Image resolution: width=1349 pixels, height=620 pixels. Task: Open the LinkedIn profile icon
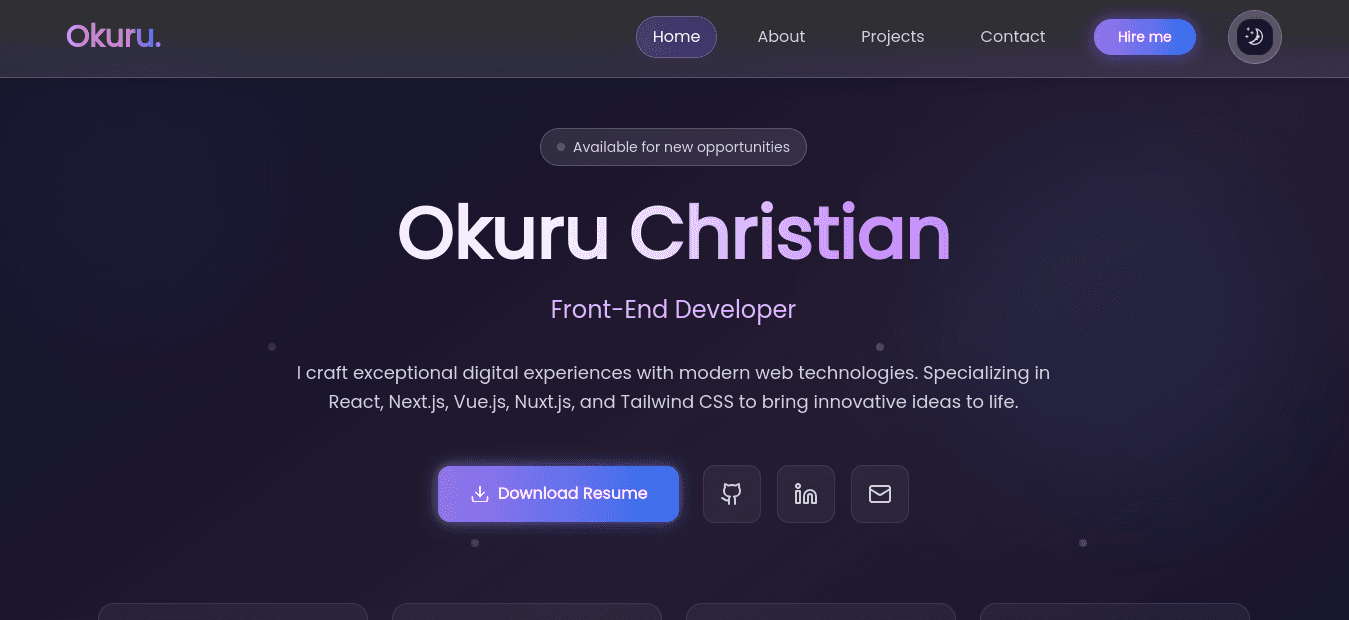(x=805, y=494)
